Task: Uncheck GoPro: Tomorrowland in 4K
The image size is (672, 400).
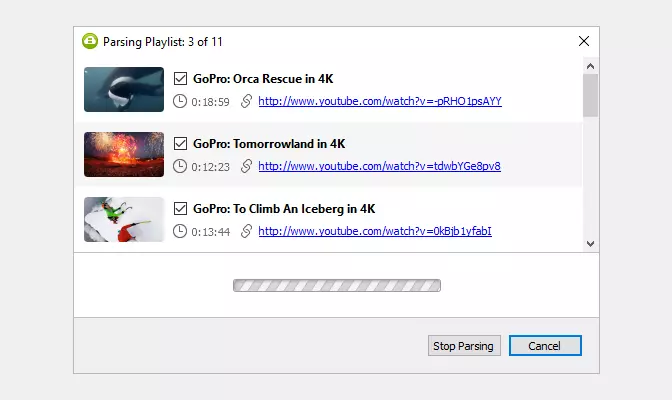Action: click(180, 143)
